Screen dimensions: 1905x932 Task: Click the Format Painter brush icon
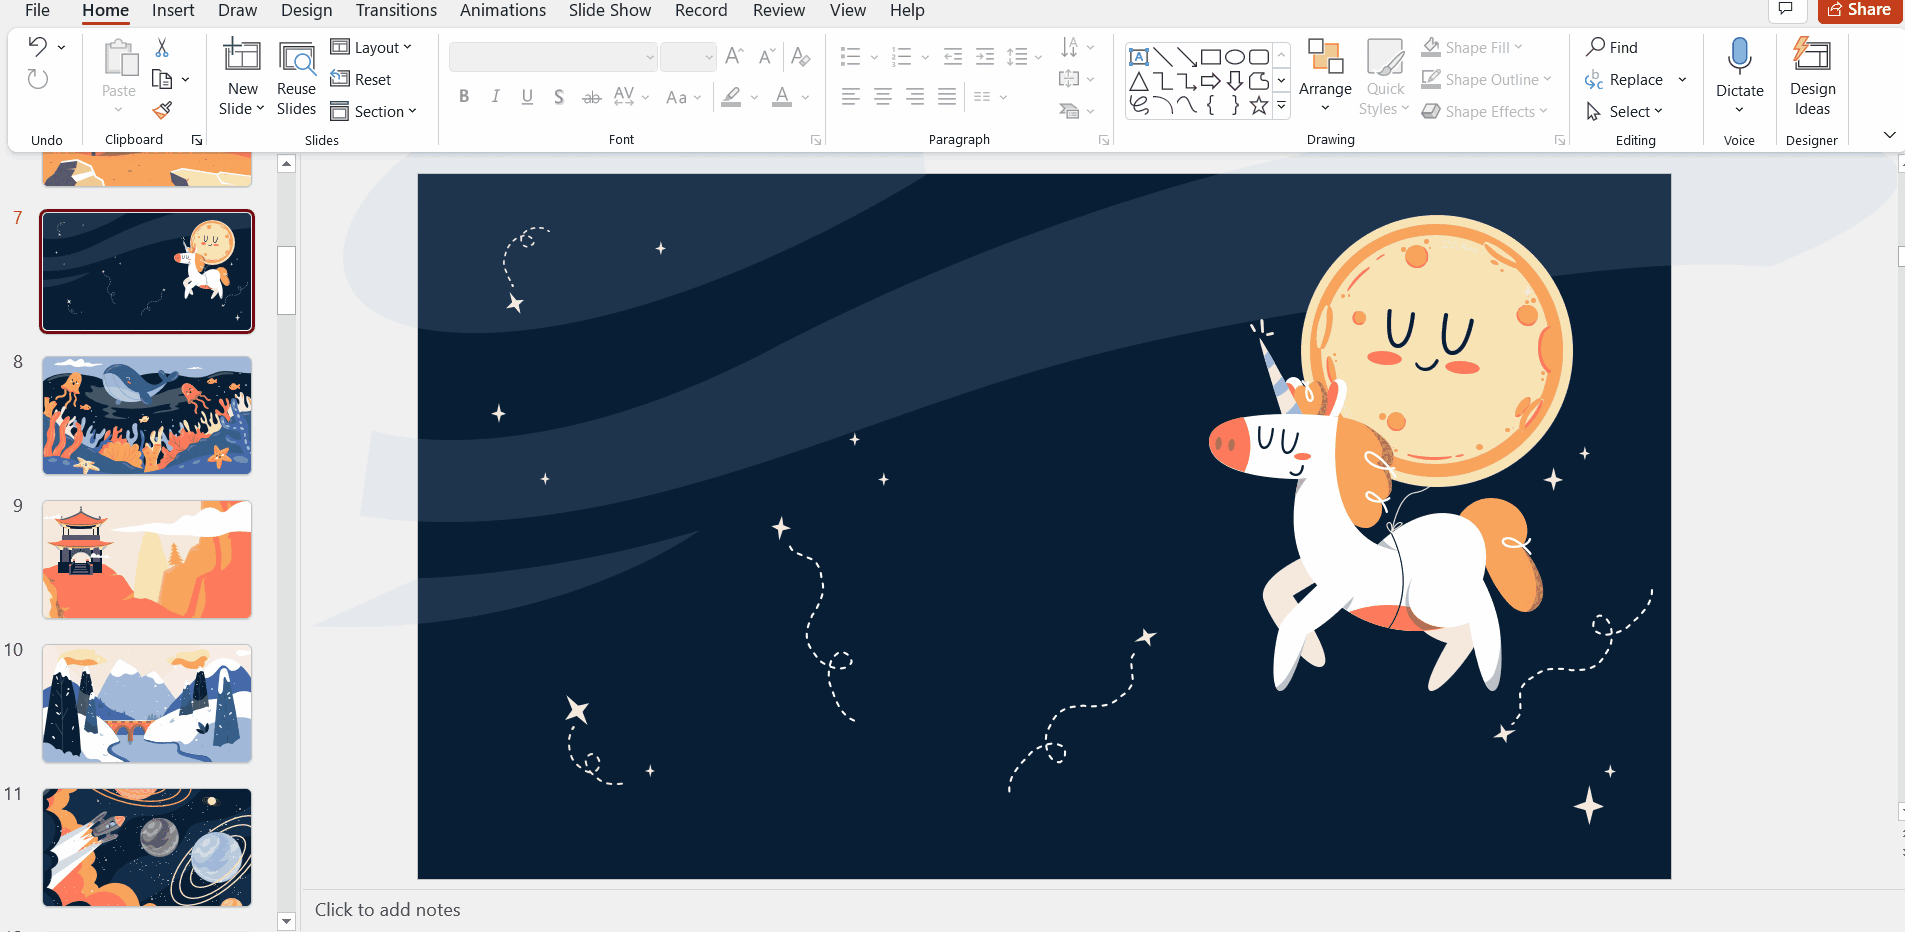tap(162, 110)
